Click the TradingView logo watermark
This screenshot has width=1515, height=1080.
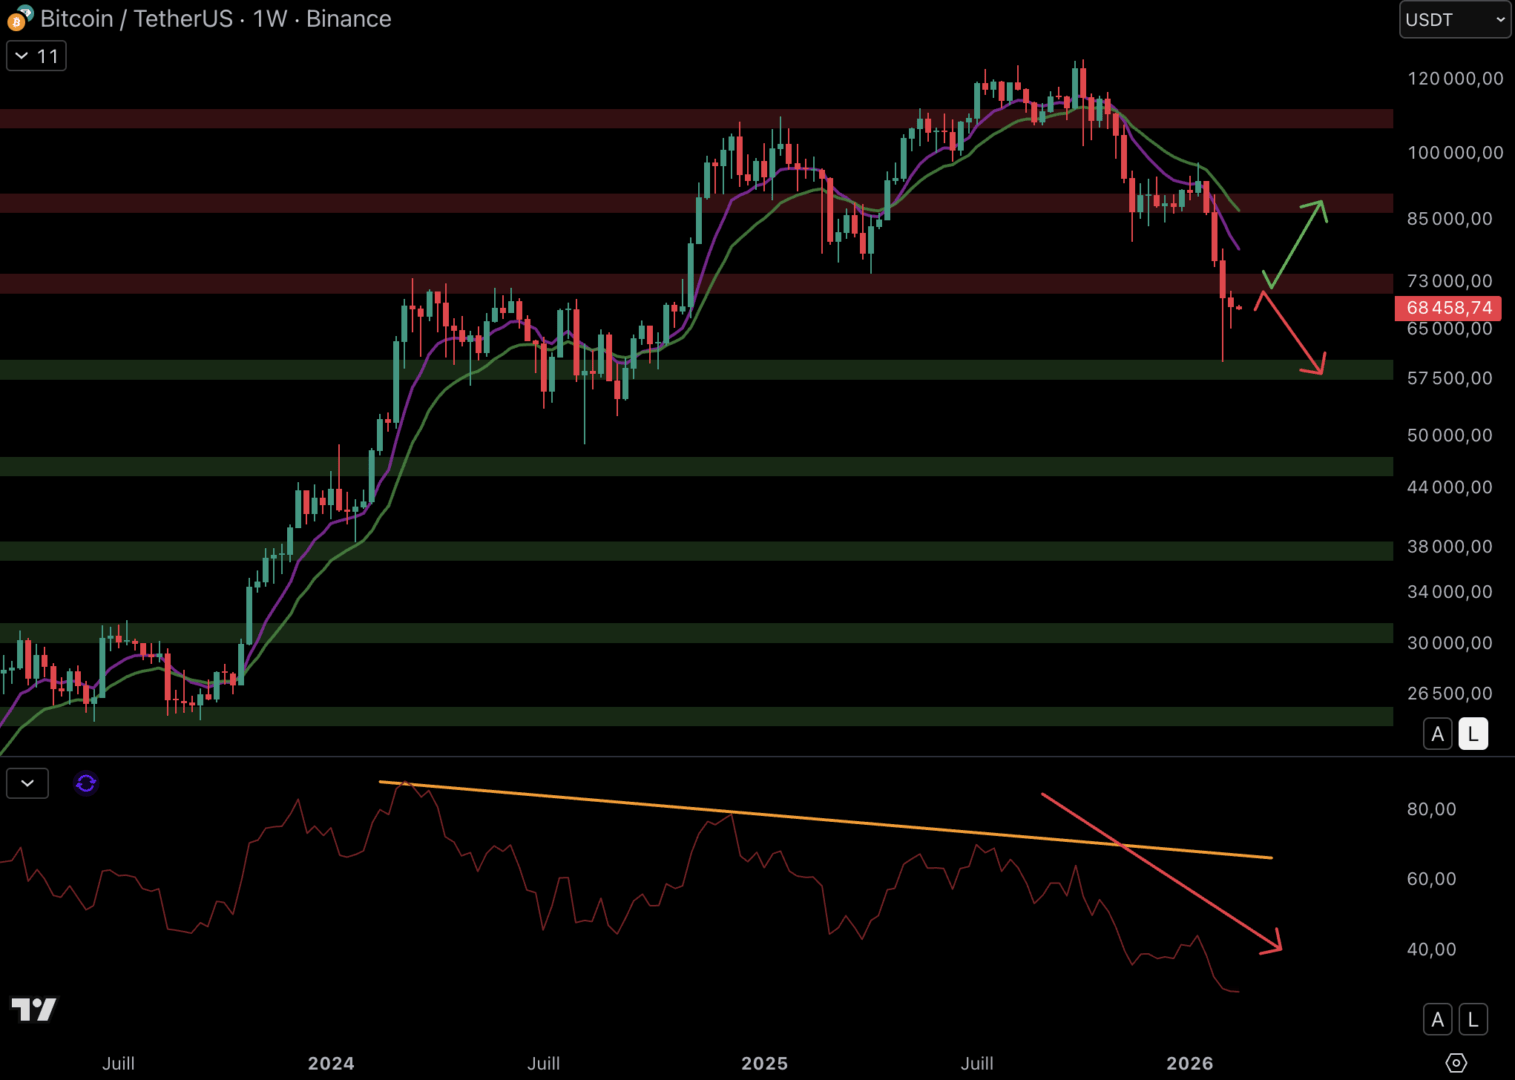tap(34, 1009)
